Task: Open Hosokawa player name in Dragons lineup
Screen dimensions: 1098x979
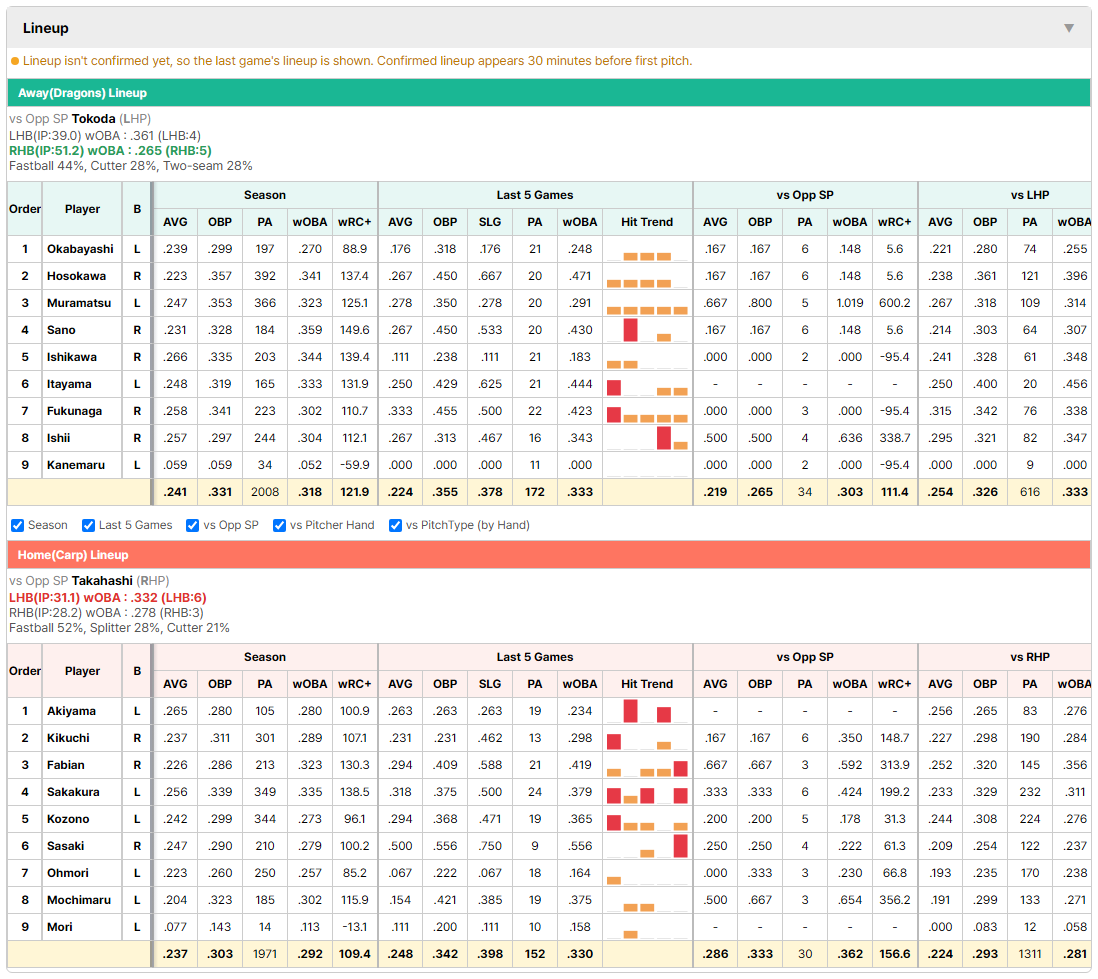Action: coord(76,276)
